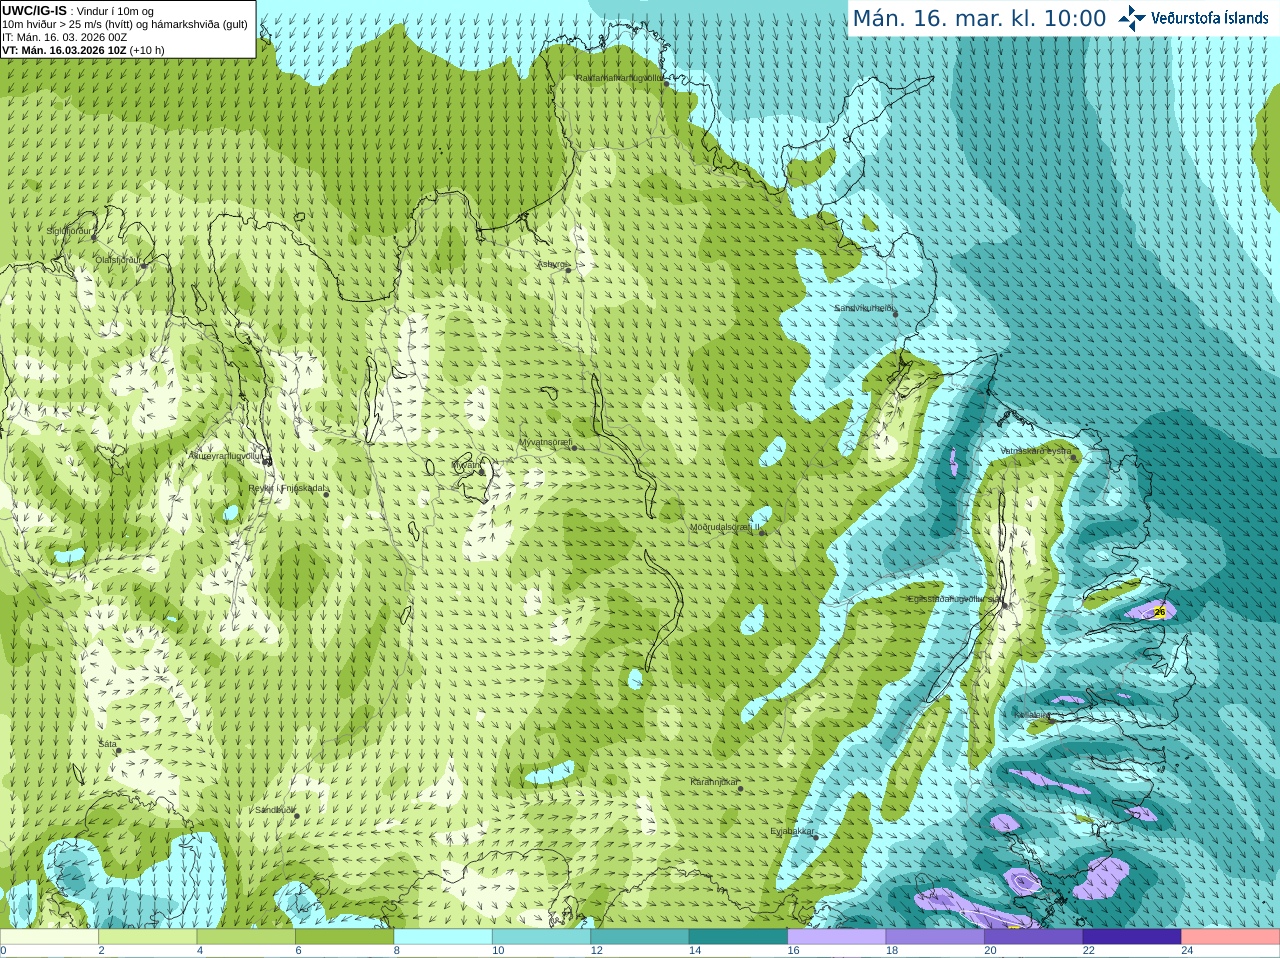The height and width of the screenshot is (958, 1280).
Task: Click the IT: Mán. 16. 03. 2026 00Z line
Action: 64,37
